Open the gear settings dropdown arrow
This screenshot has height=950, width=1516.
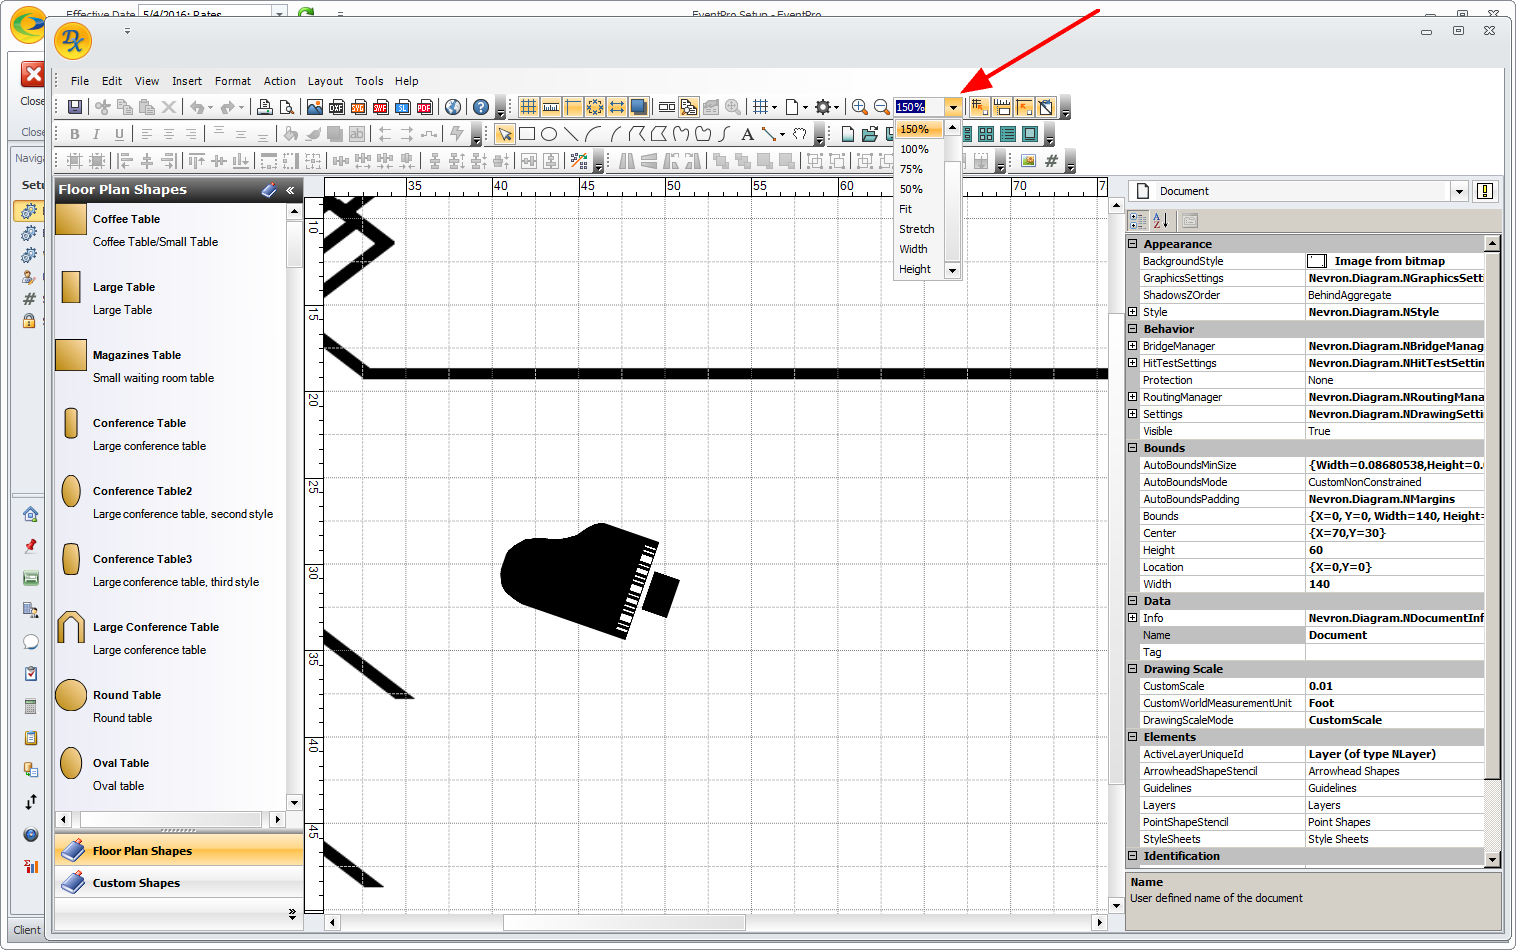837,107
